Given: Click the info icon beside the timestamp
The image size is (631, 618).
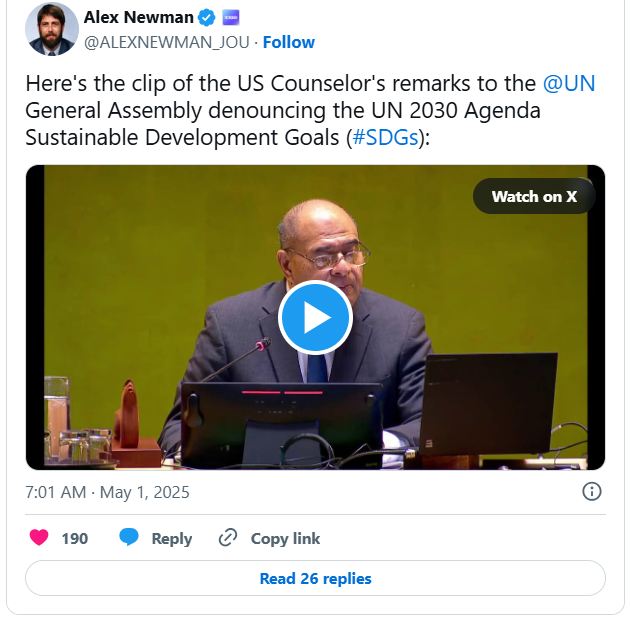Looking at the screenshot, I should (x=592, y=492).
